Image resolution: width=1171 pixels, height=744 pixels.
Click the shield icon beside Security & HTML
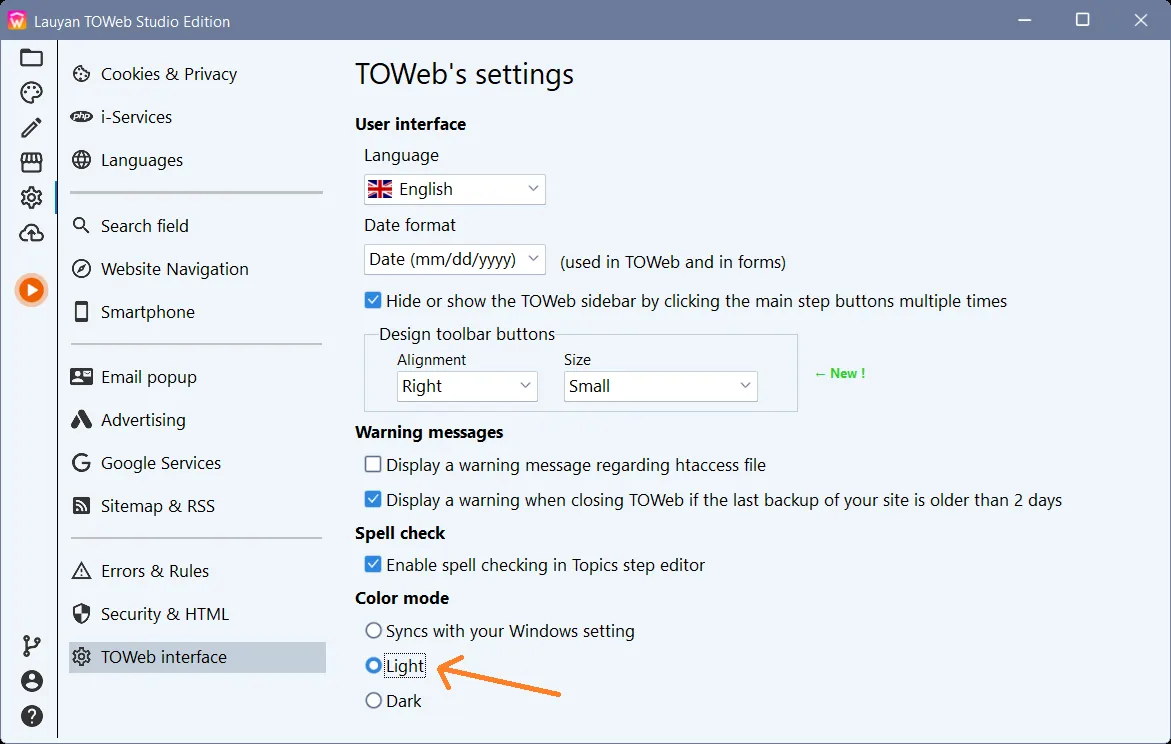click(81, 614)
